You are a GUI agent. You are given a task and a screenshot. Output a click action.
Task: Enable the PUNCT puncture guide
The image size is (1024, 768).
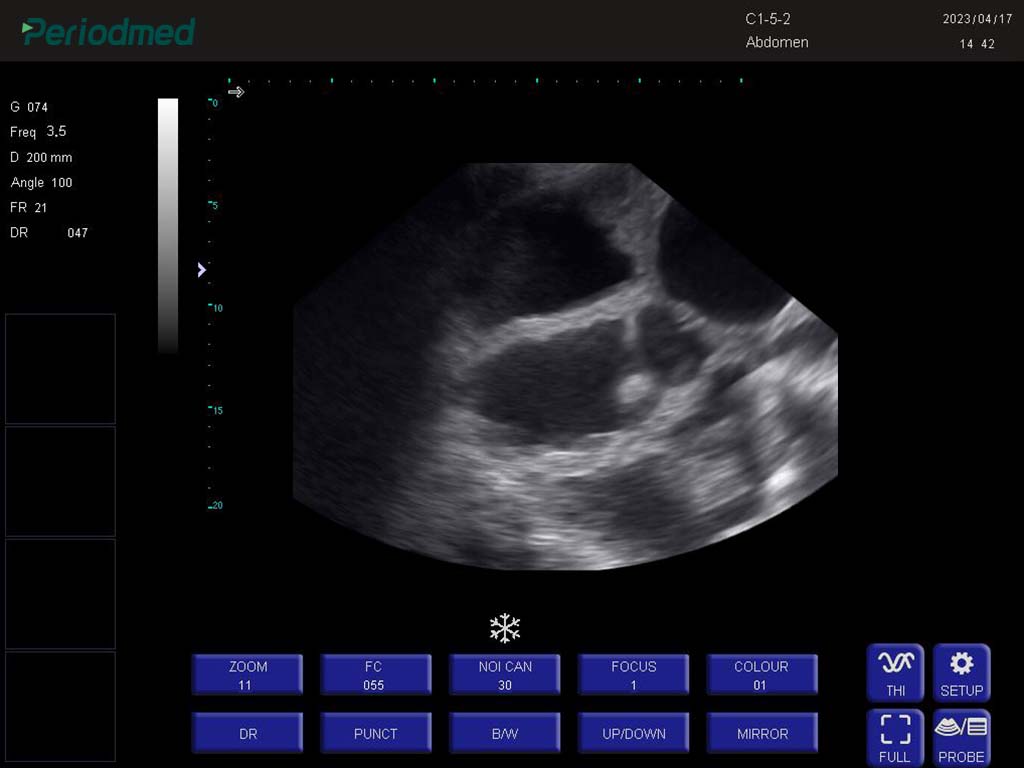click(x=376, y=733)
